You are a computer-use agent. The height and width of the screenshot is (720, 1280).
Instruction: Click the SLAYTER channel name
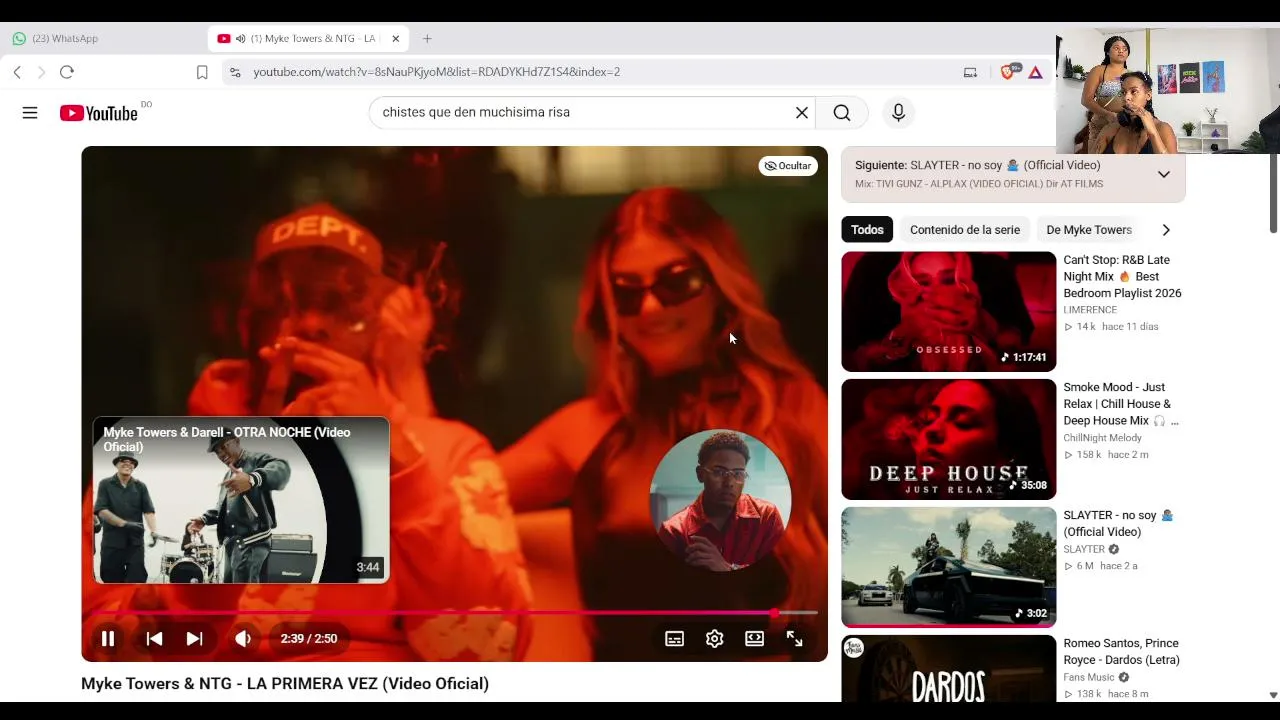[x=1084, y=550]
